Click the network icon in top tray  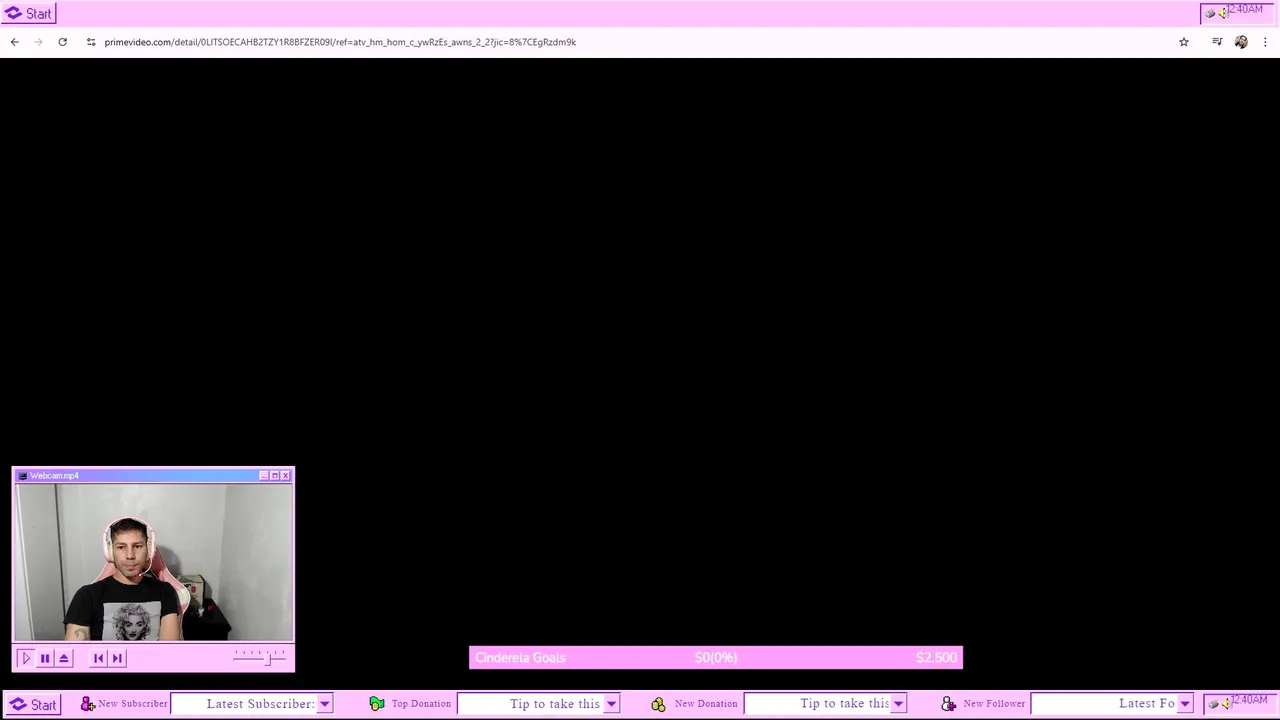(x=1210, y=14)
